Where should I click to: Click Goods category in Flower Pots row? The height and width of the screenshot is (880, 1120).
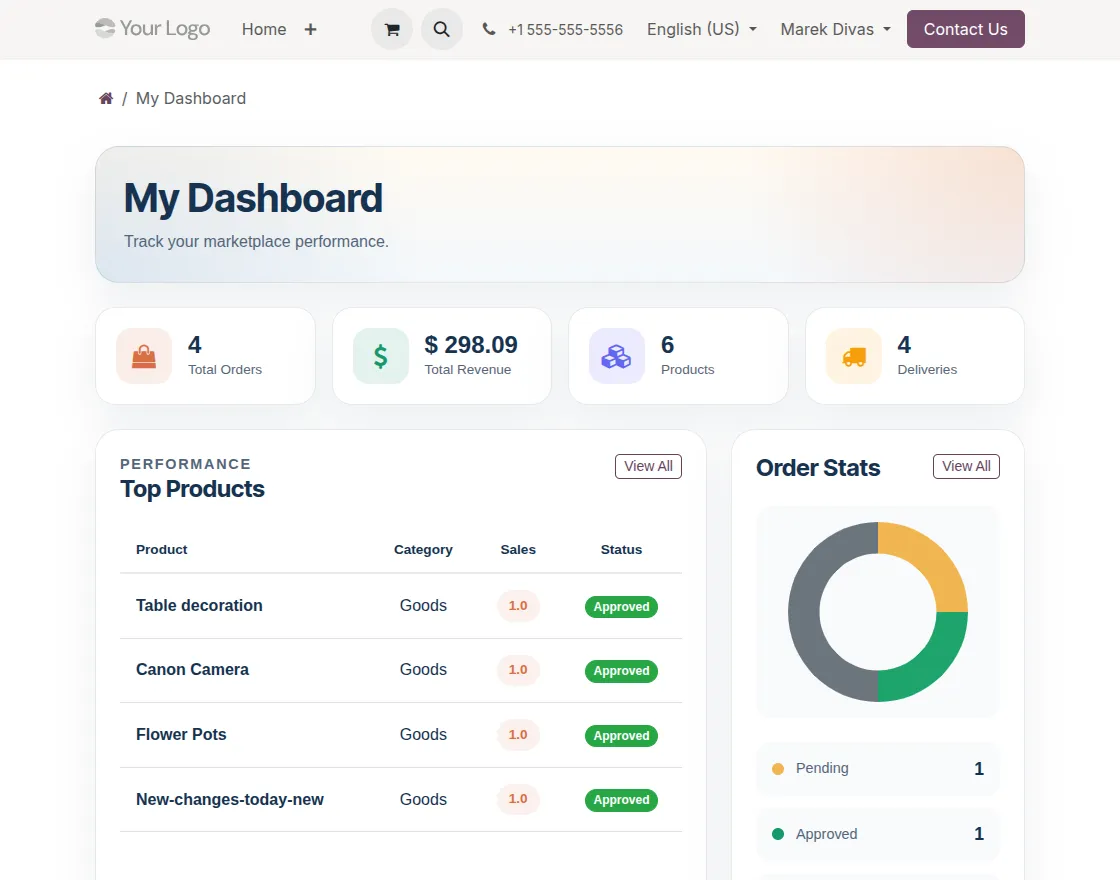point(423,734)
